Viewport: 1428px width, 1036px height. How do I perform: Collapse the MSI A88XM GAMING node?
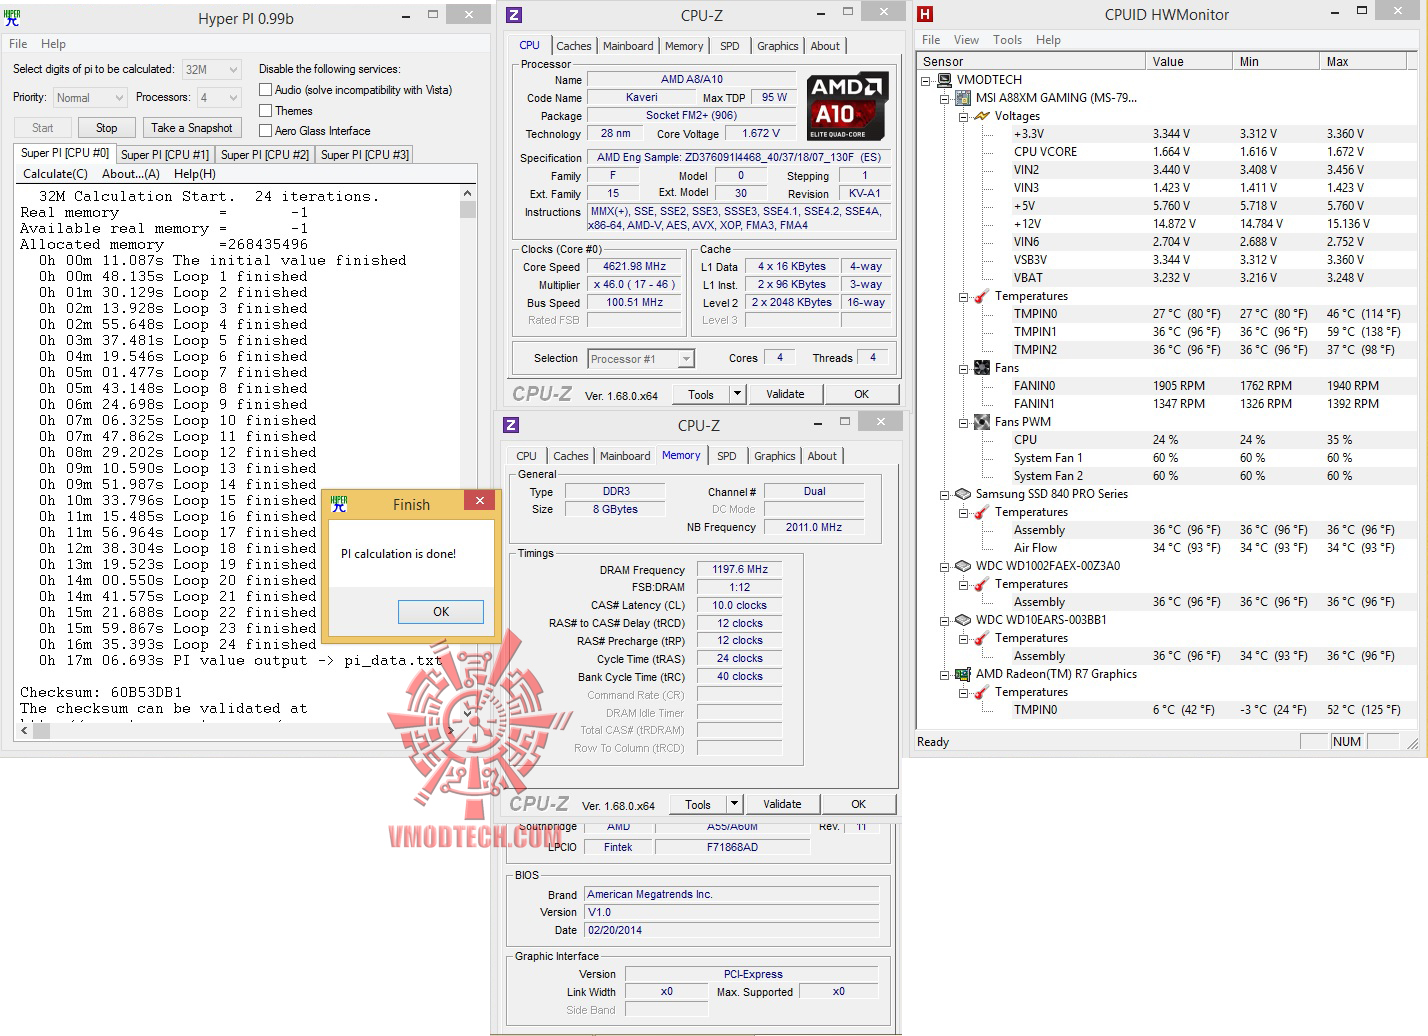(945, 98)
